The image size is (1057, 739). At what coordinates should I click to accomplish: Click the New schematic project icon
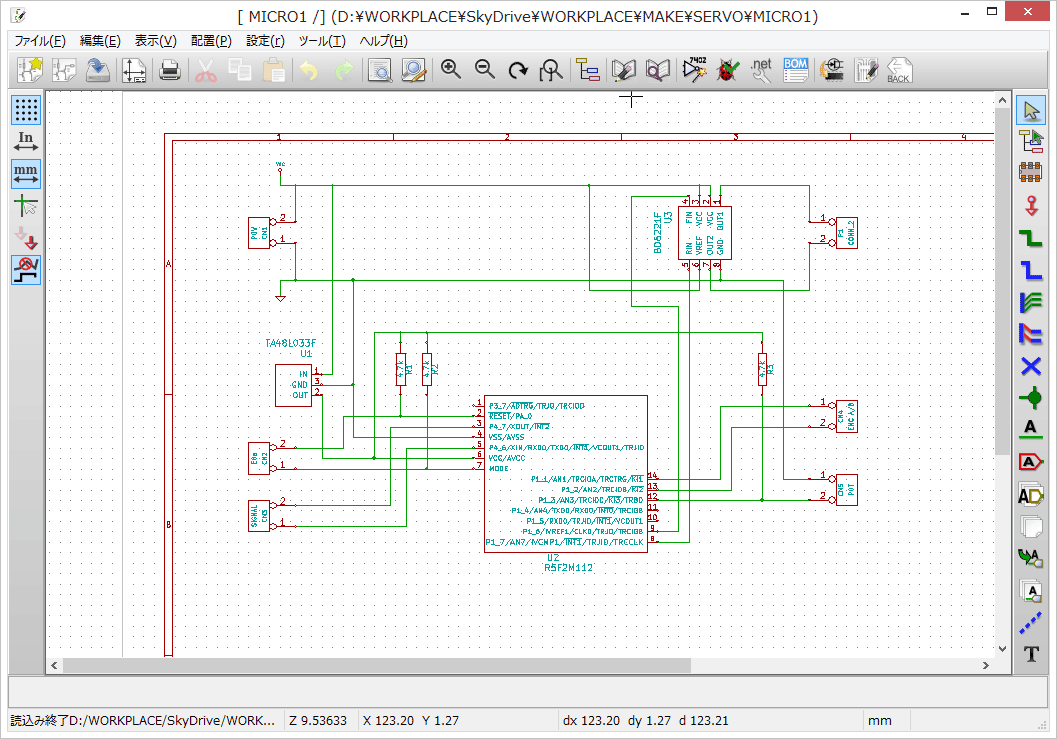point(30,70)
